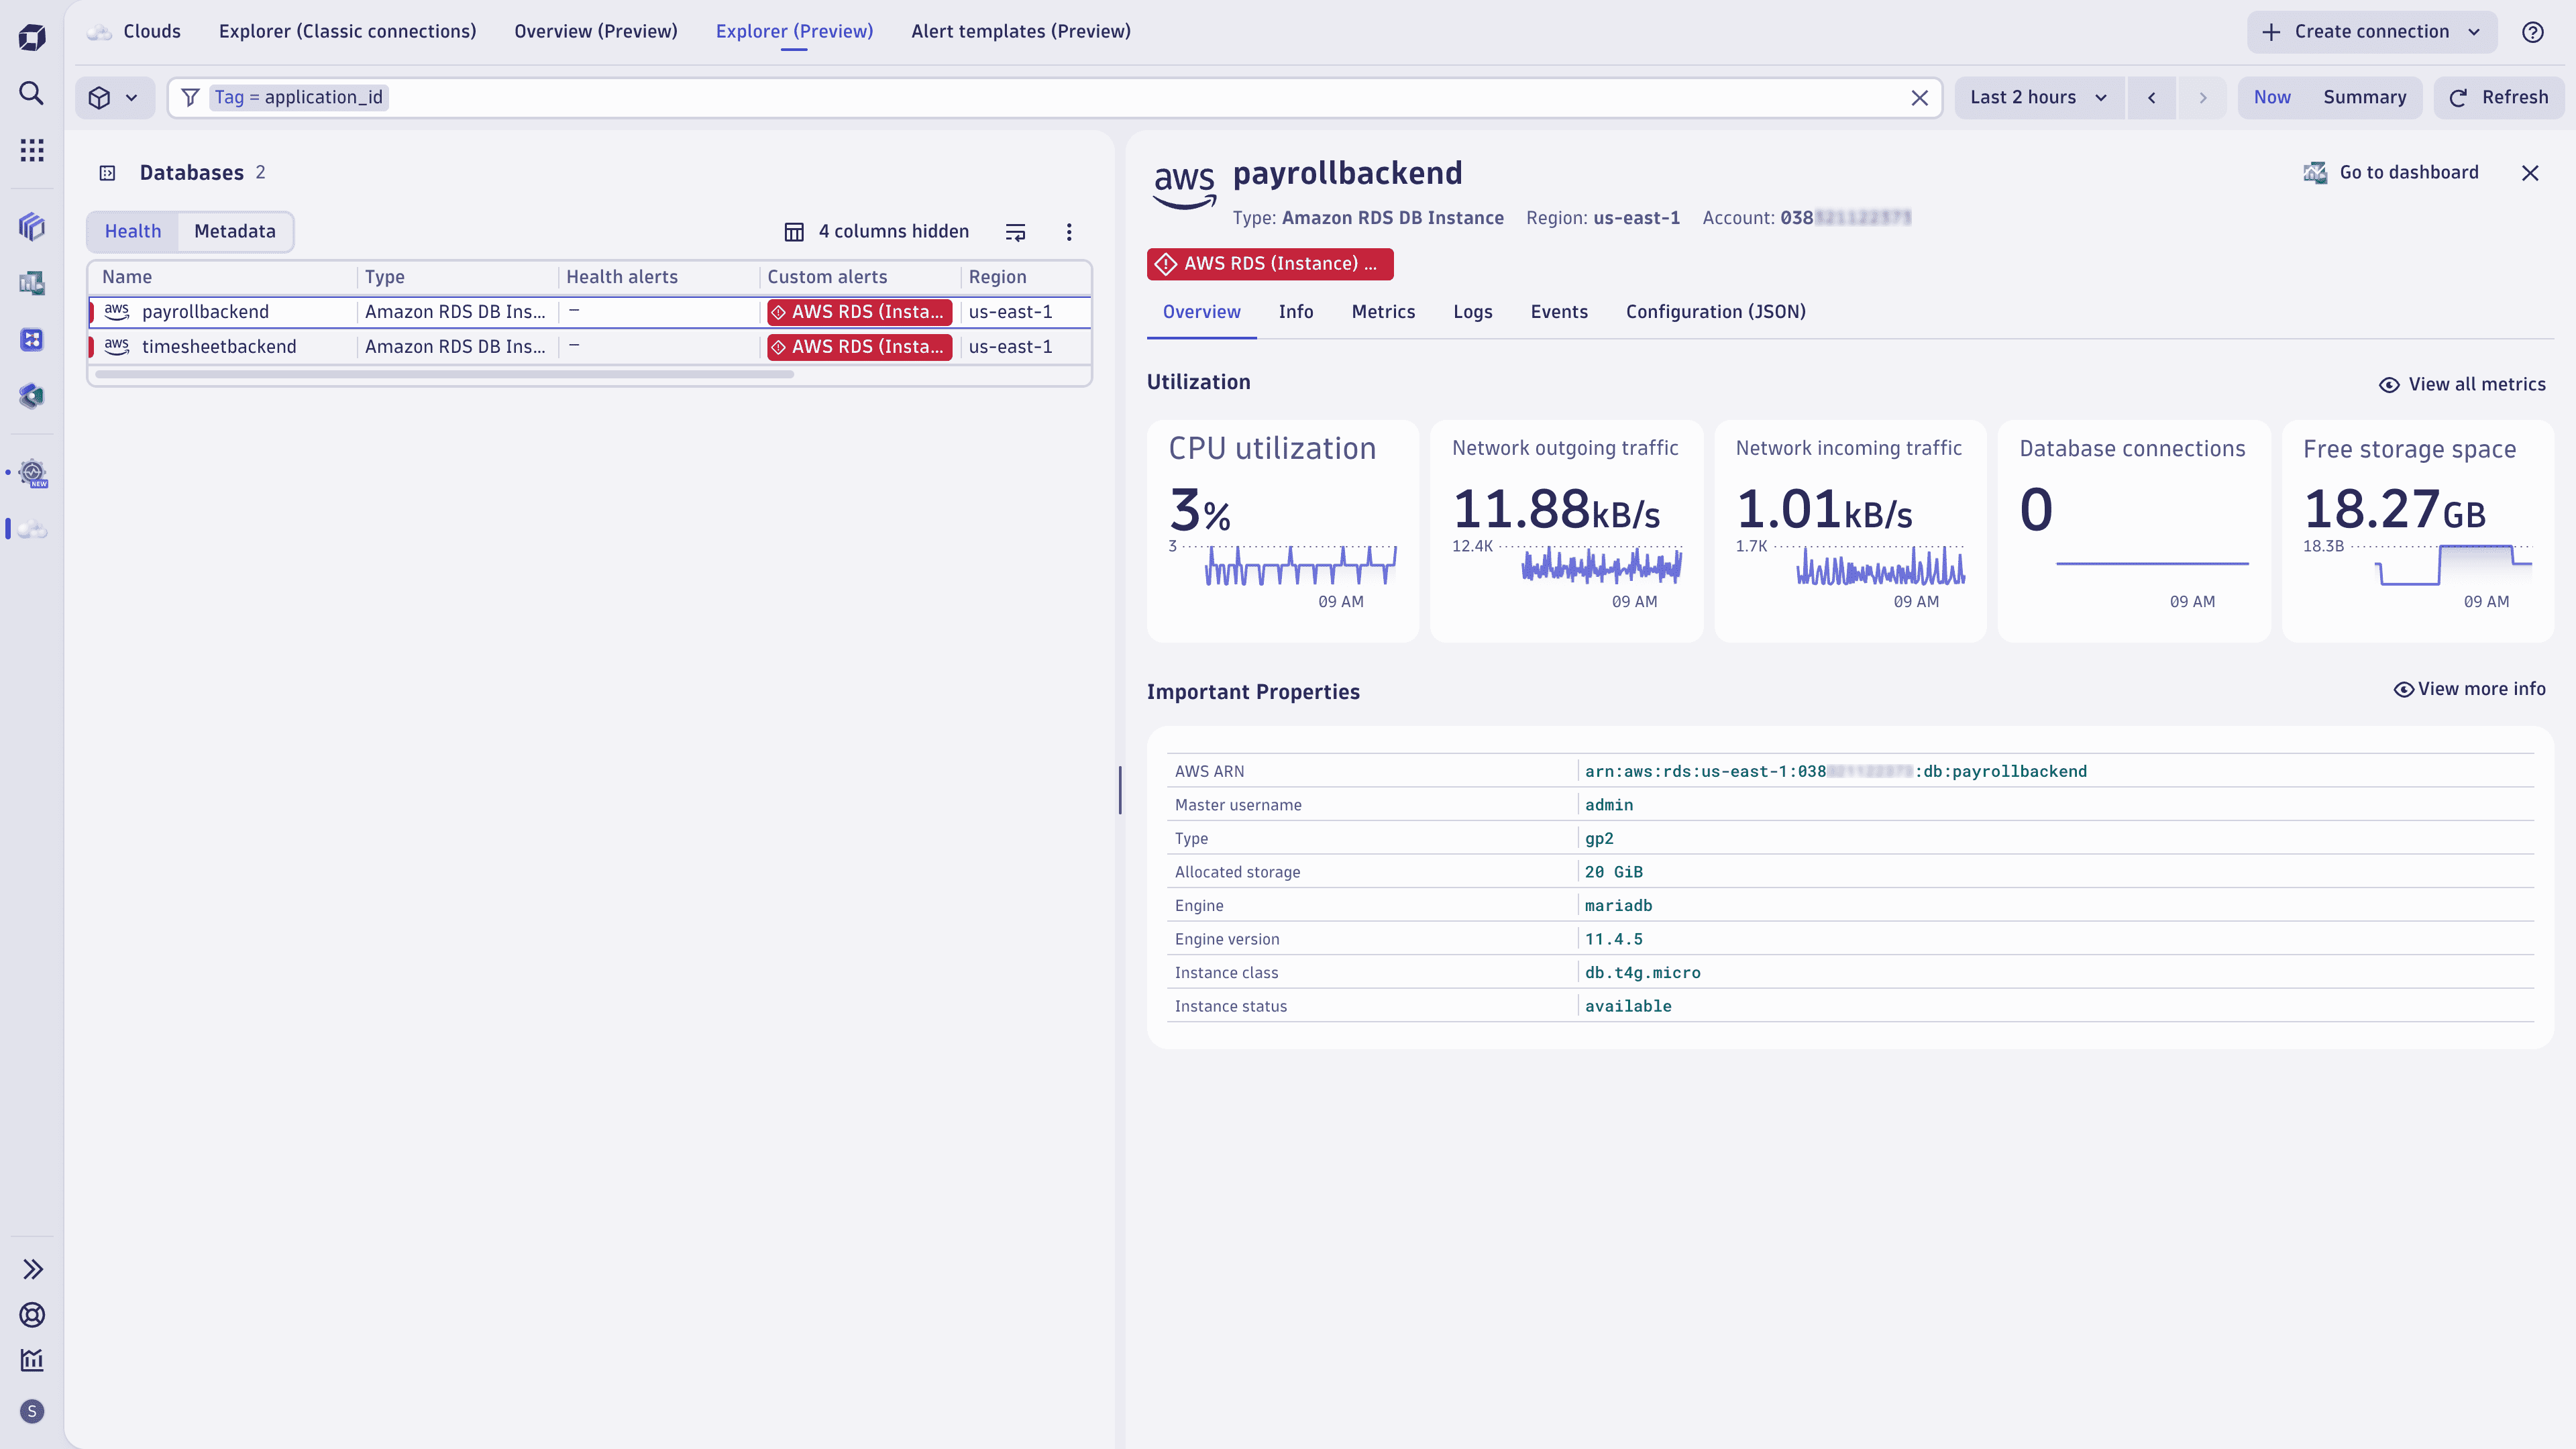Open the Last 2 hours timeframe dropdown

(2039, 98)
